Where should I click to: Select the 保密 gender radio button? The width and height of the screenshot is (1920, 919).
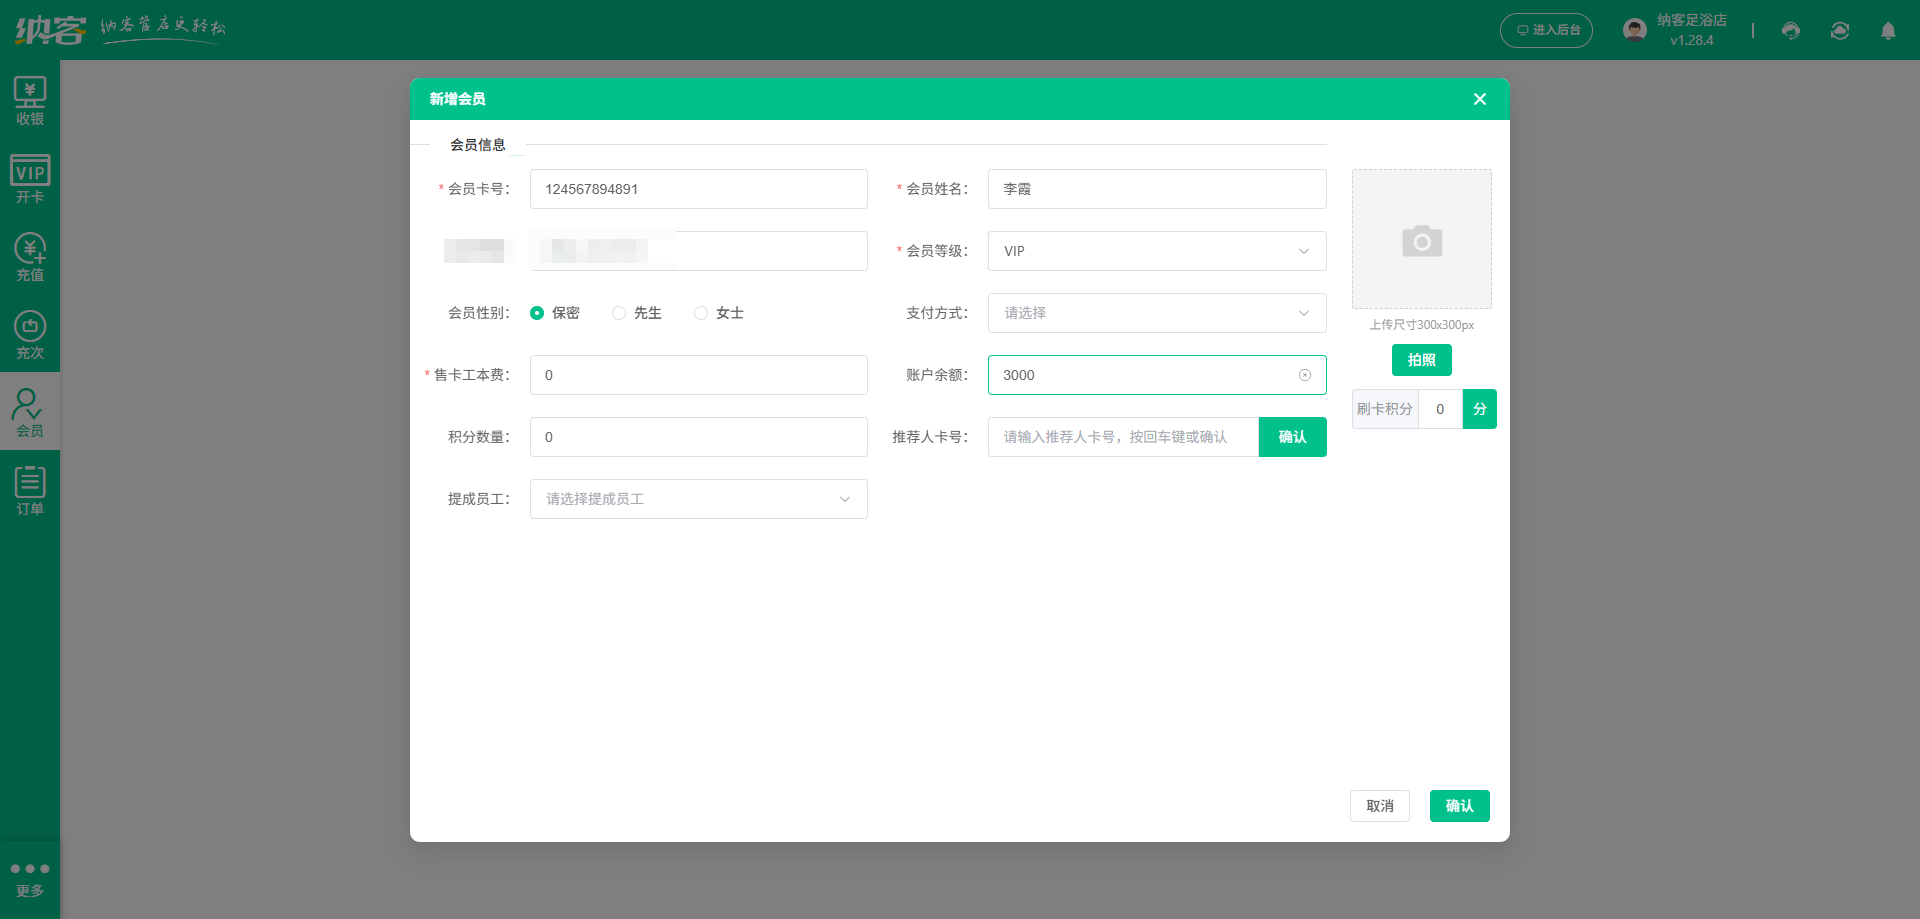click(537, 313)
